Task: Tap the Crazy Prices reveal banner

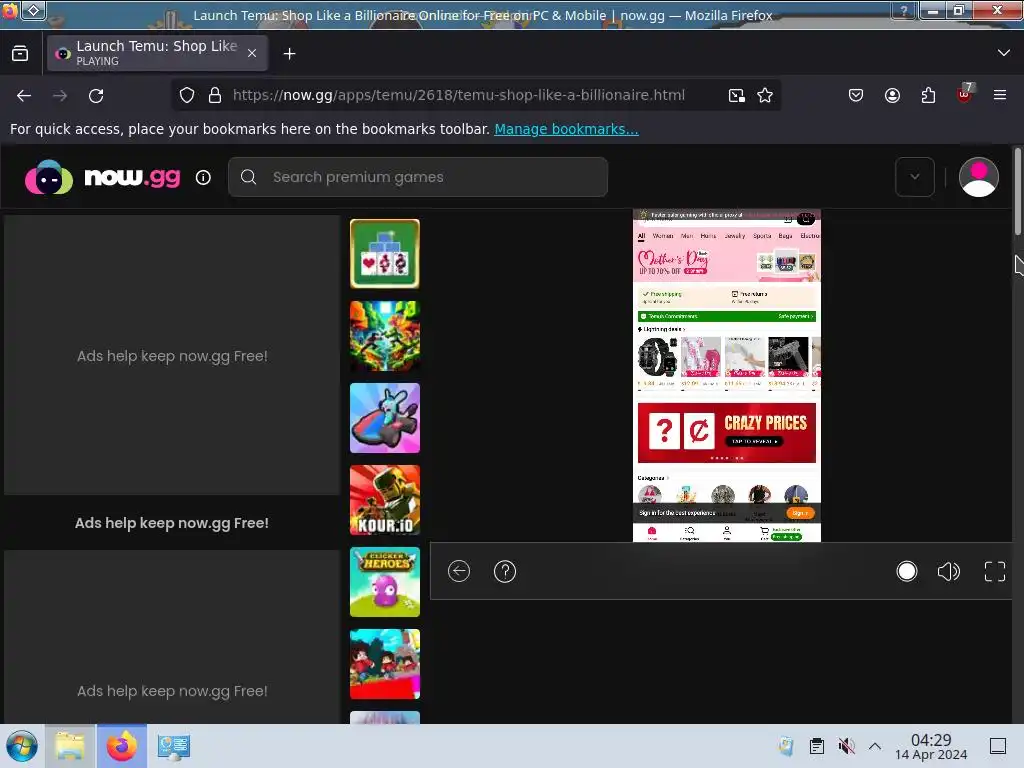Action: point(727,432)
